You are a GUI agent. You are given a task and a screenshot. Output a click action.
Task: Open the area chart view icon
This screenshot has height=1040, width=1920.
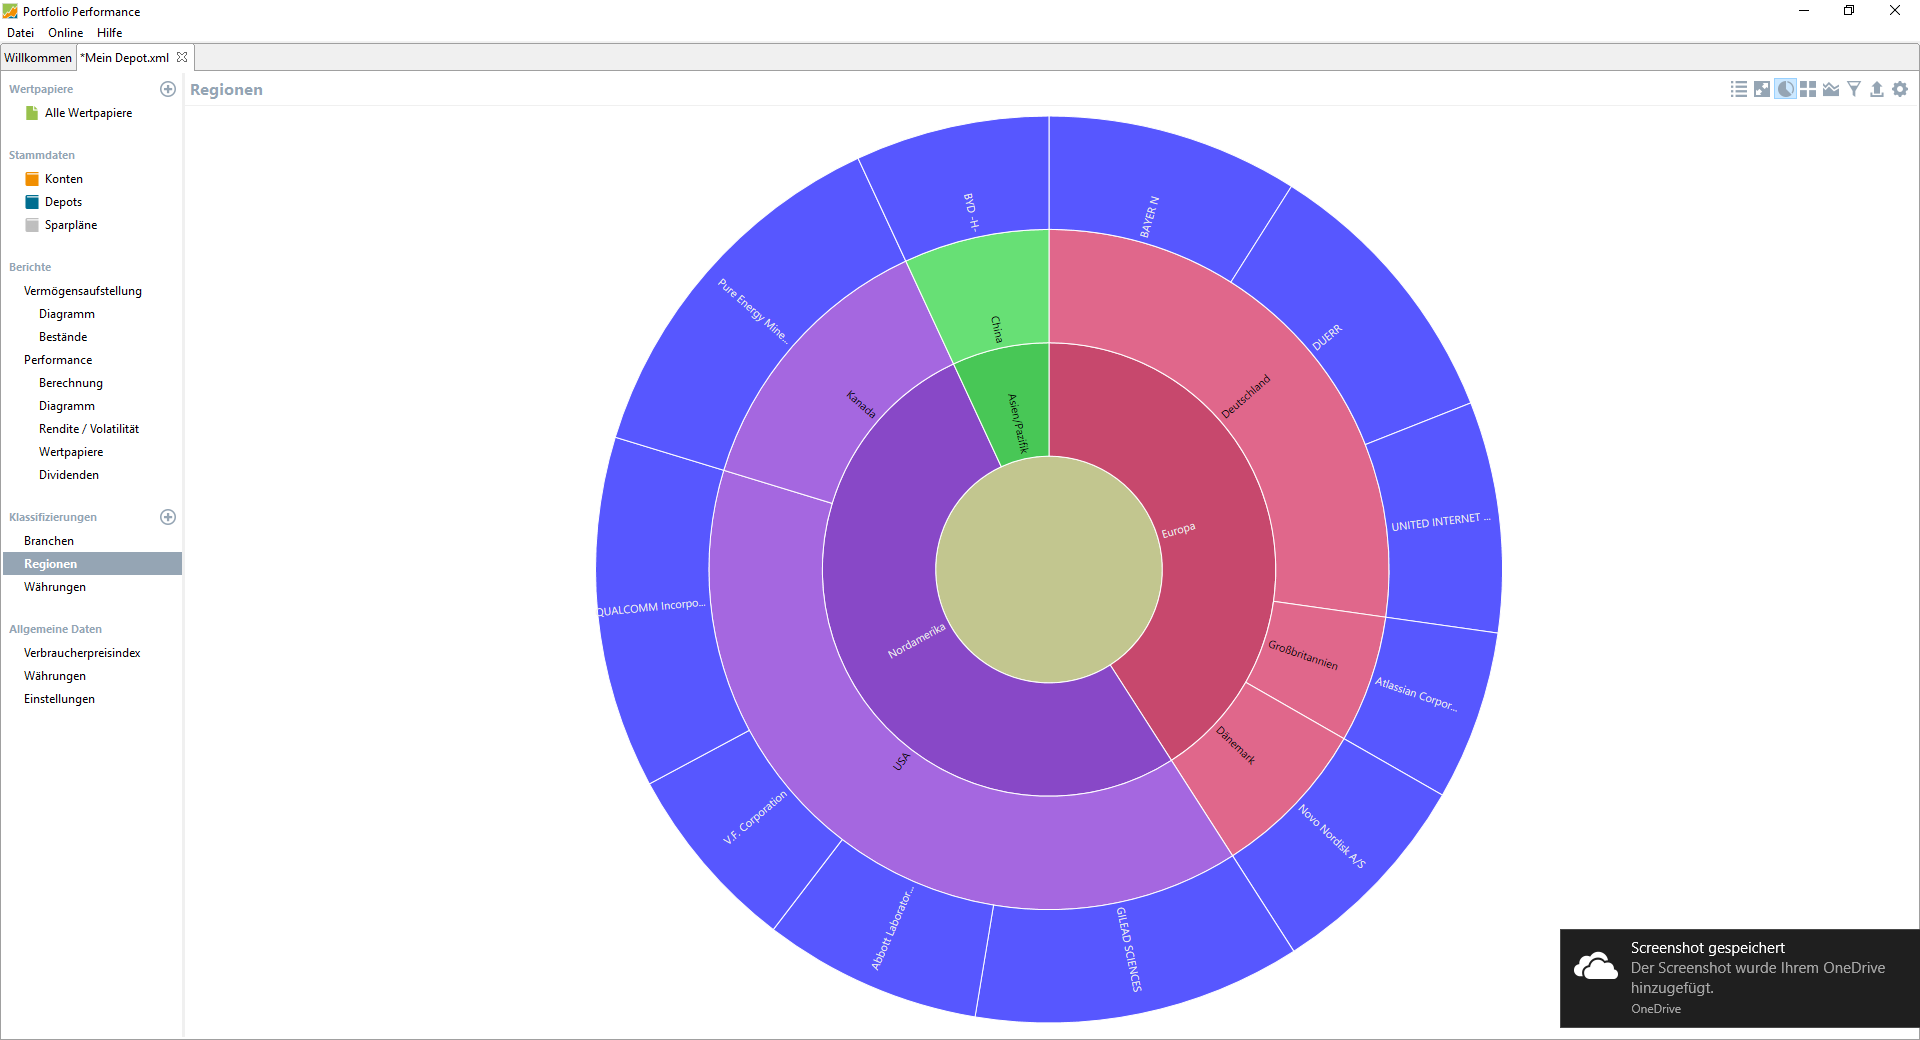click(x=1831, y=89)
